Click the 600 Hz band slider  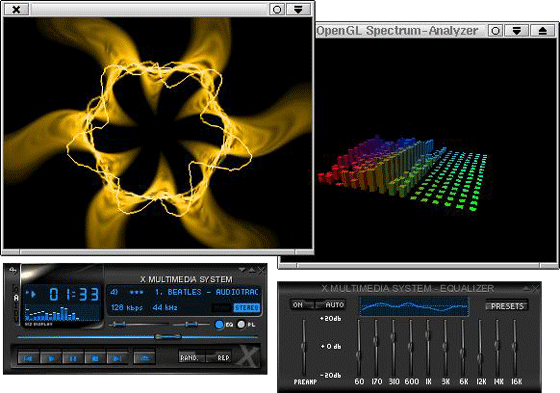(411, 347)
